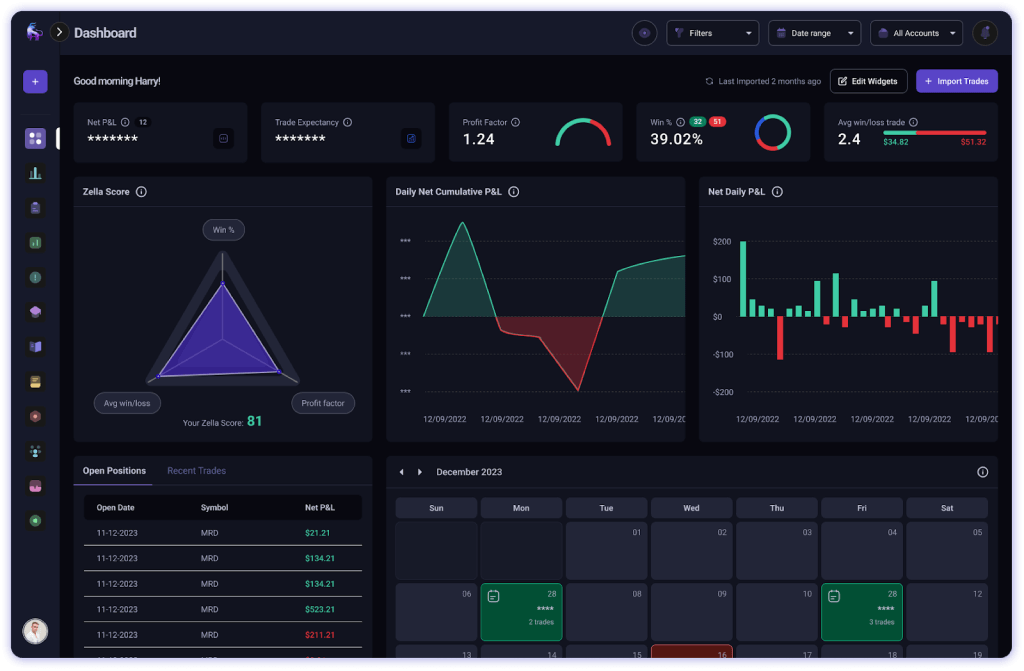The image size is (1024, 671).
Task: Switch to the Recent Trades tab
Action: pos(196,471)
